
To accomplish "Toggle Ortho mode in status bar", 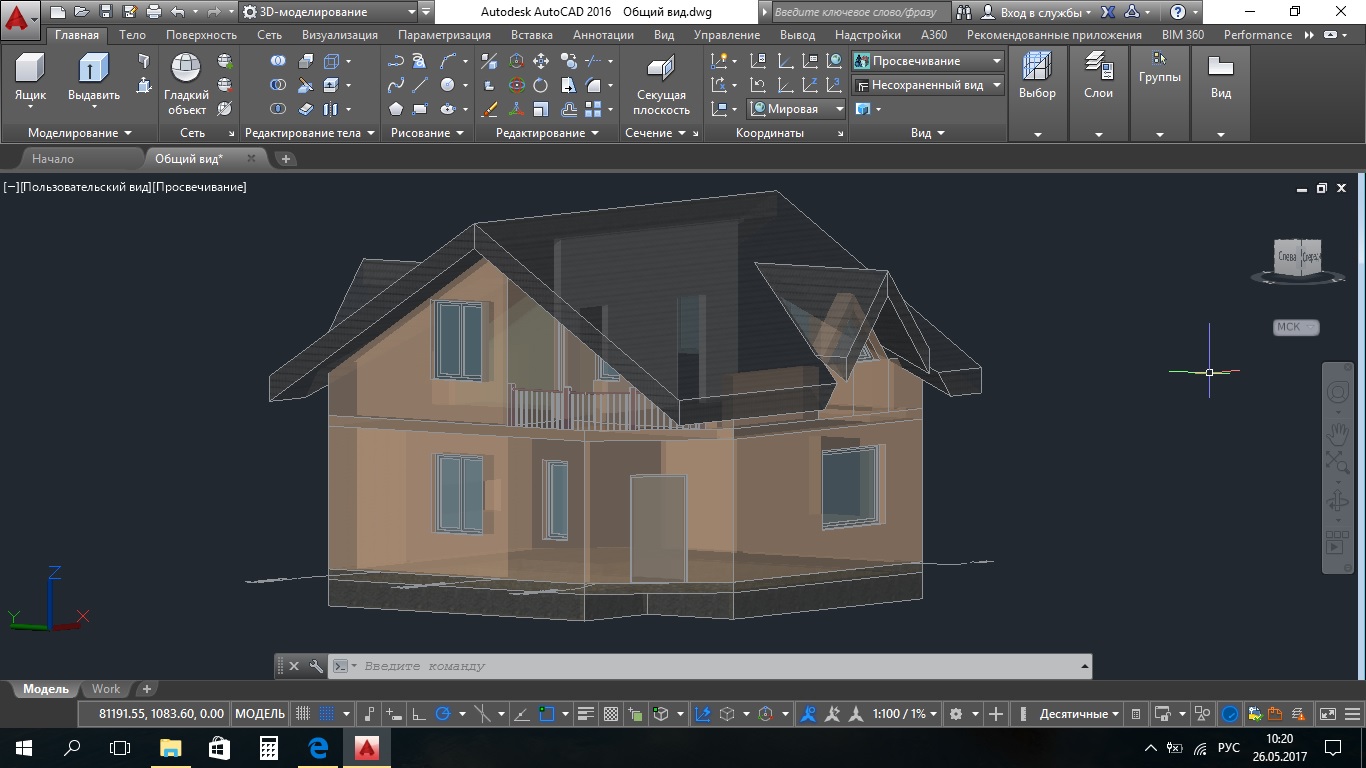I will coord(419,714).
